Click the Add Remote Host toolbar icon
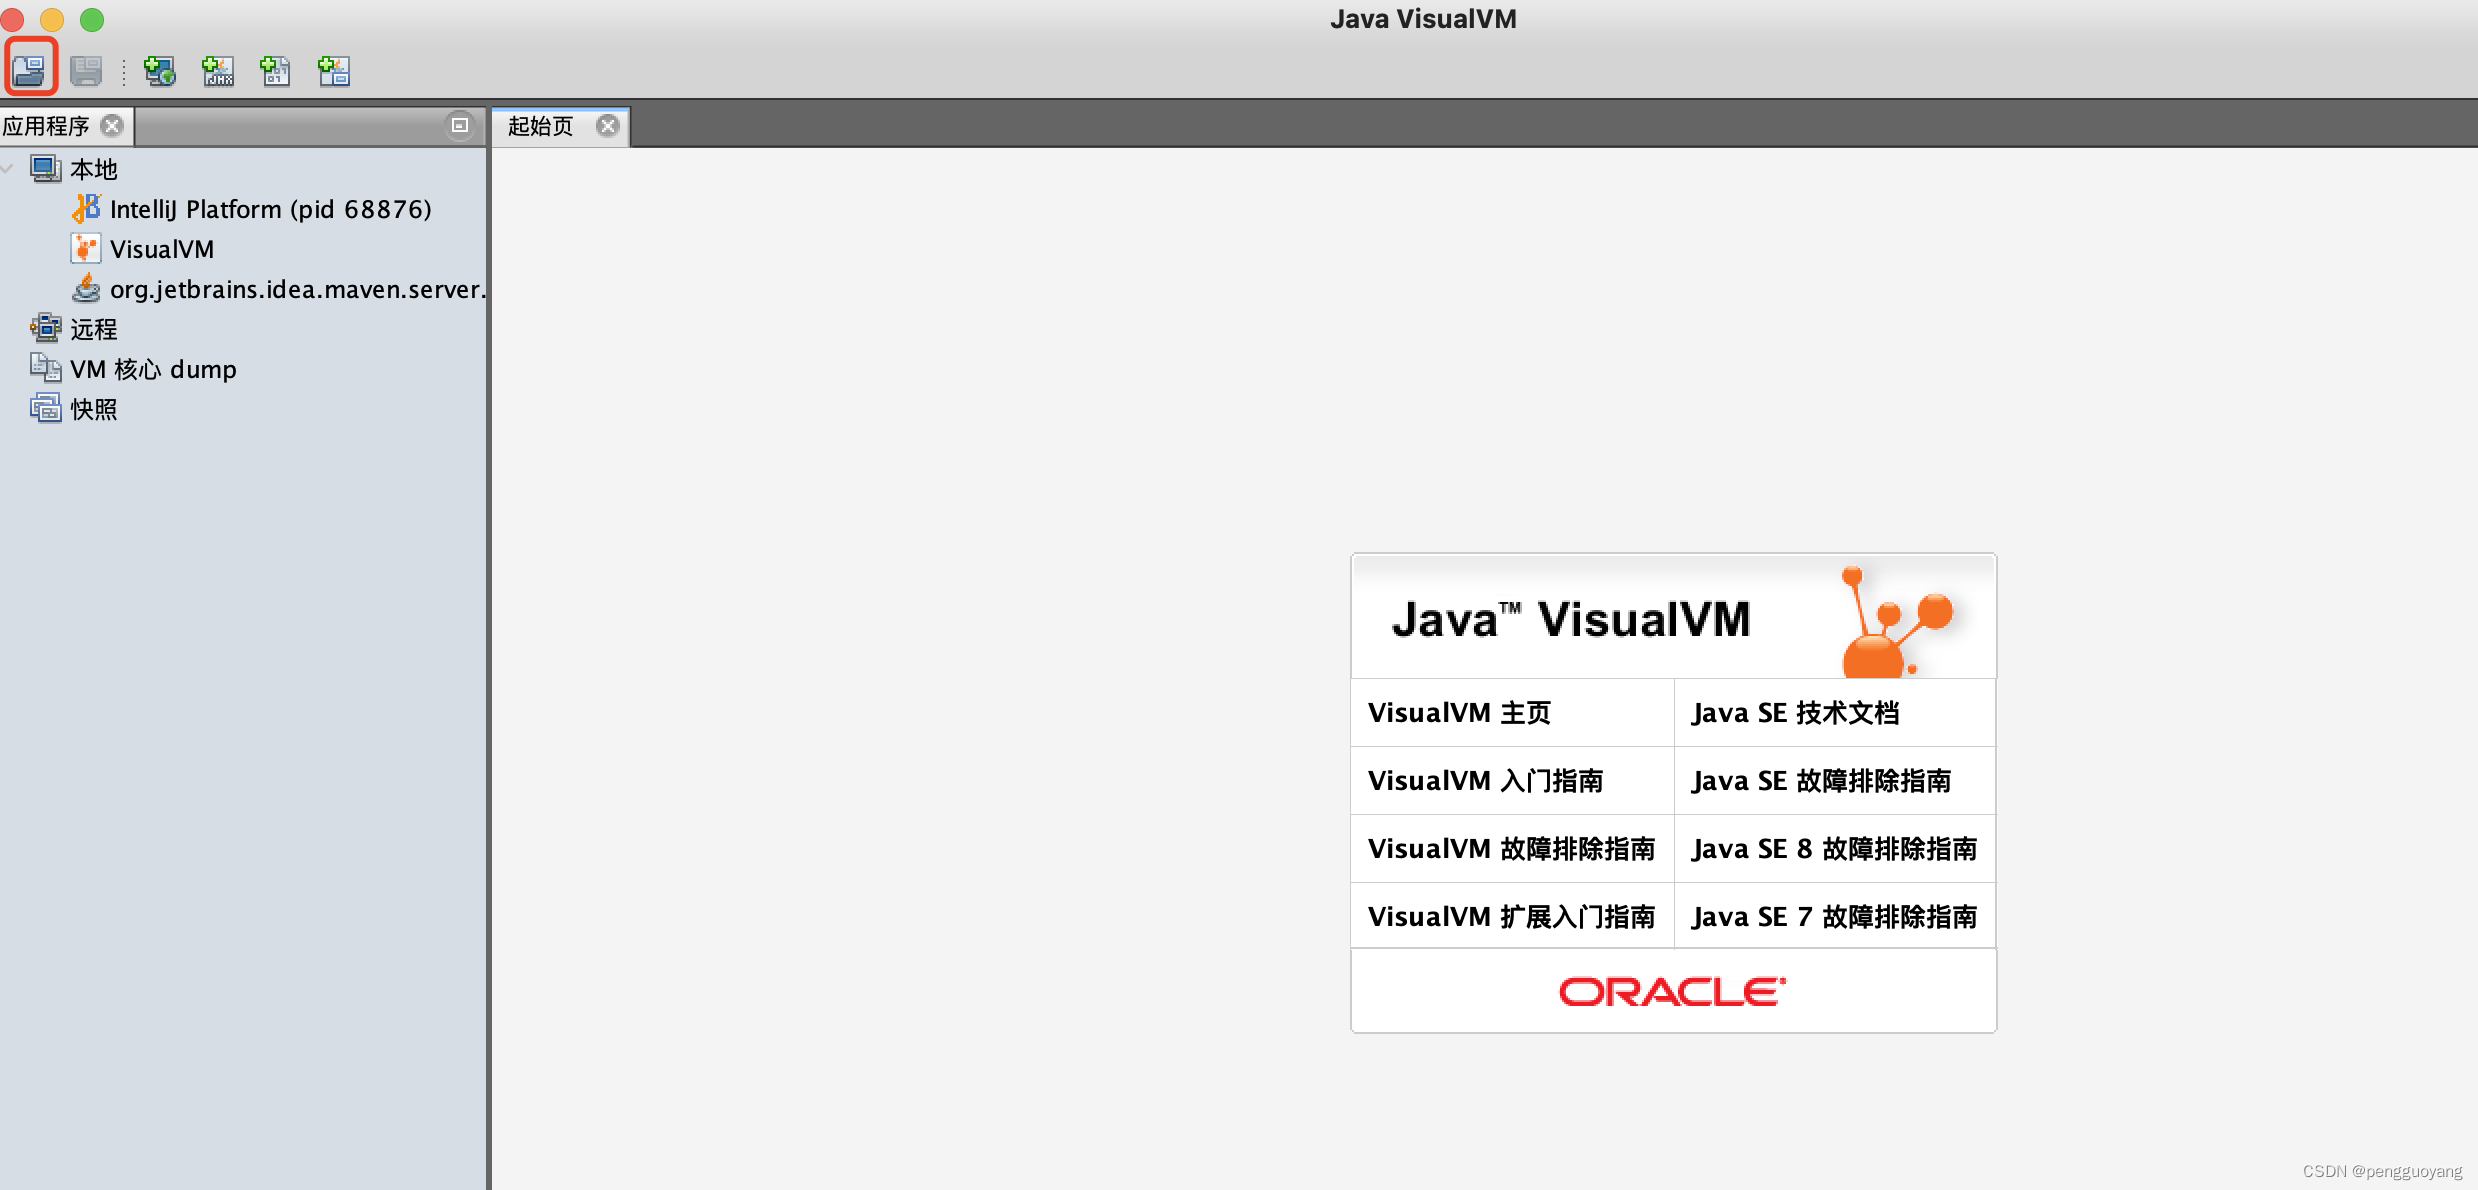Screen dimensions: 2478x1190 159,70
